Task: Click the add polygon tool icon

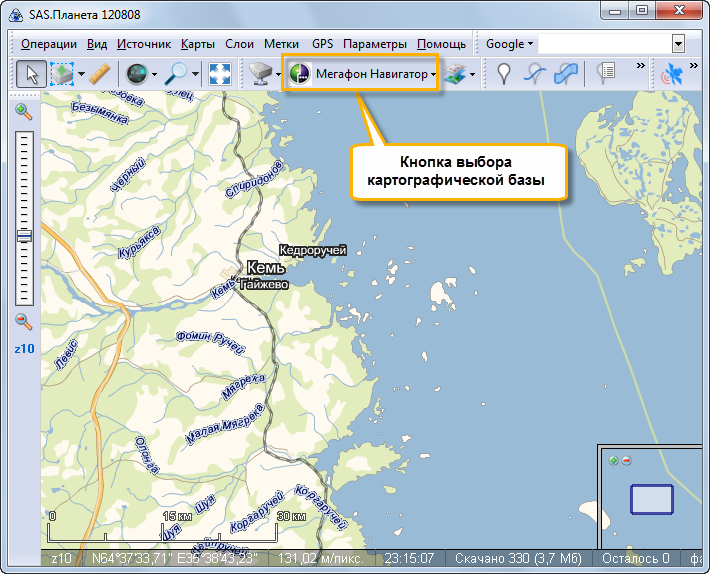Action: coord(566,73)
